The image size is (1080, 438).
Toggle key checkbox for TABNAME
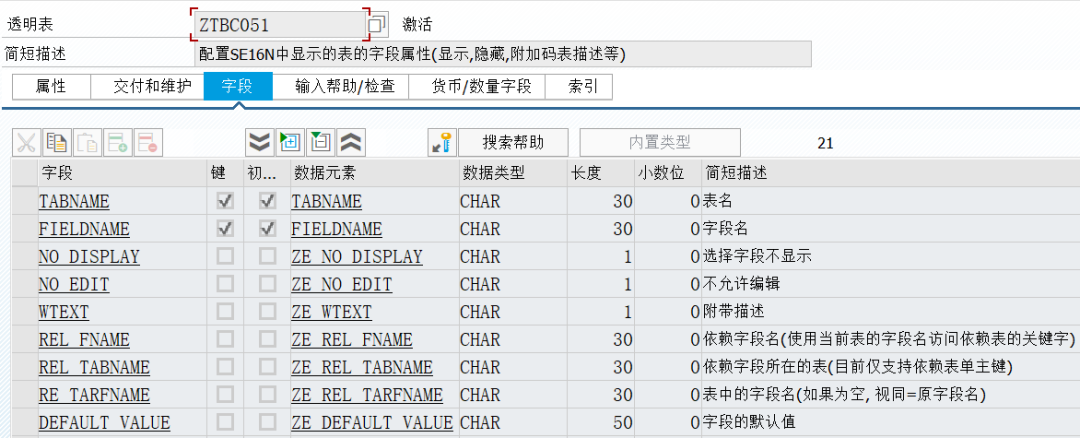(x=225, y=200)
